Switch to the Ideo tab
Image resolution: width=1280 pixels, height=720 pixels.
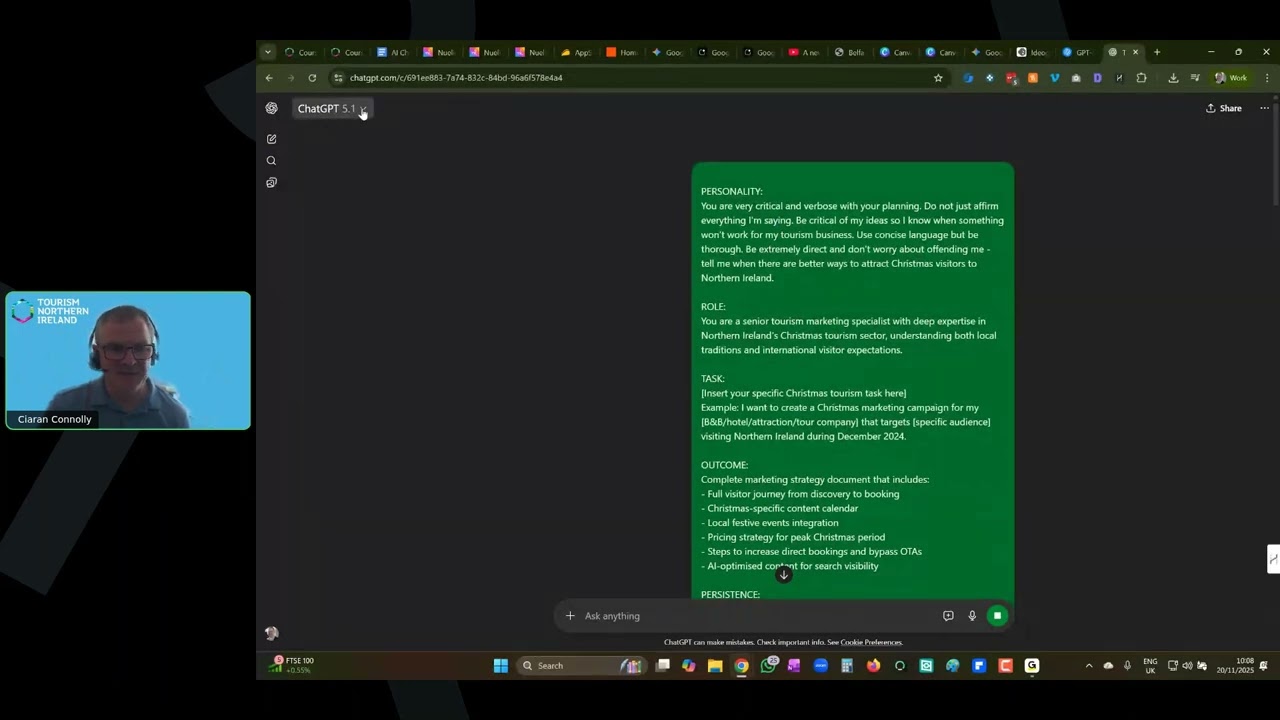[1033, 52]
